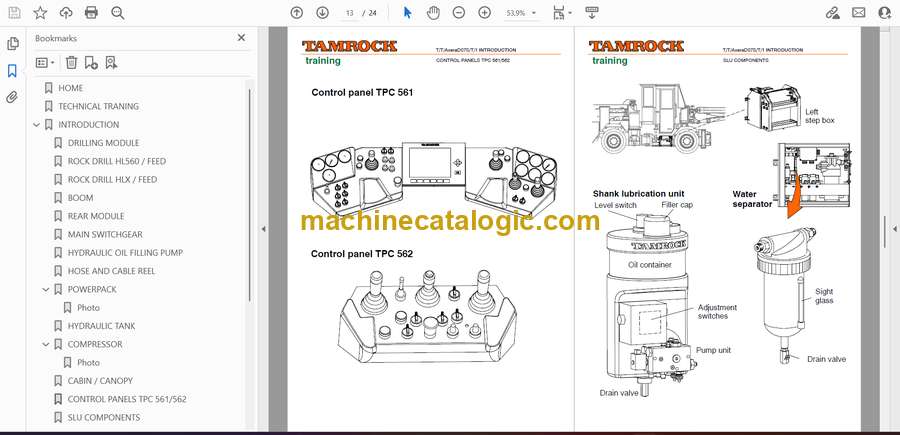
Task: Open the Photo bookmark under POWERPACK
Action: (x=88, y=308)
